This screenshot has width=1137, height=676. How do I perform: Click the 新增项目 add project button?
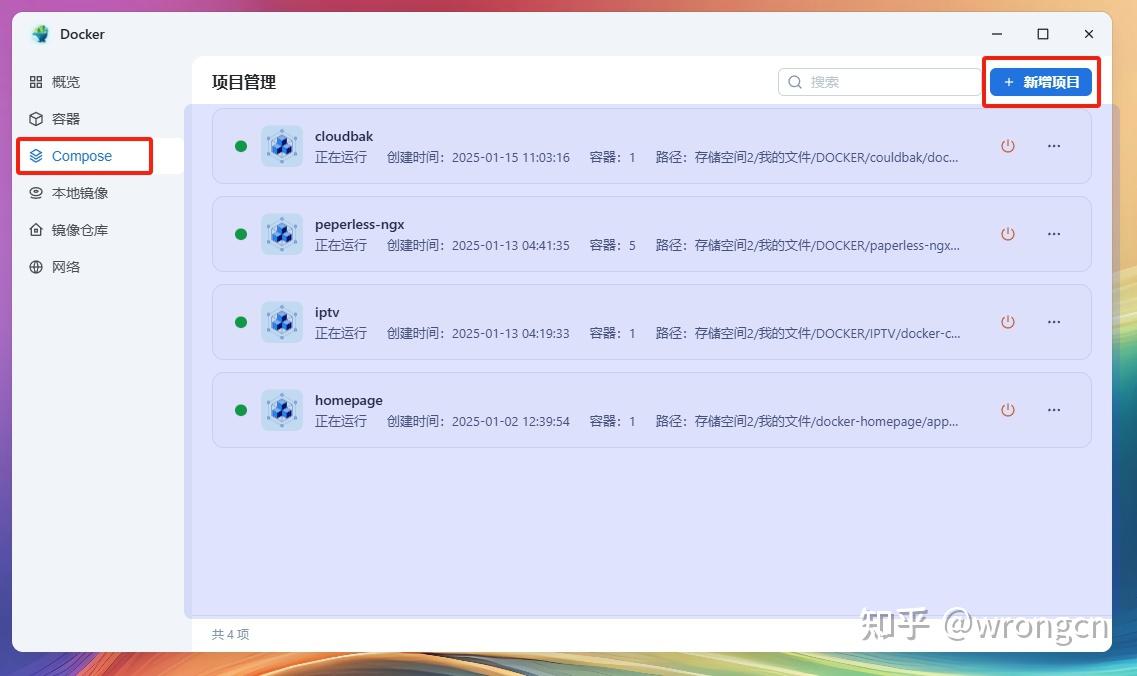tap(1041, 82)
